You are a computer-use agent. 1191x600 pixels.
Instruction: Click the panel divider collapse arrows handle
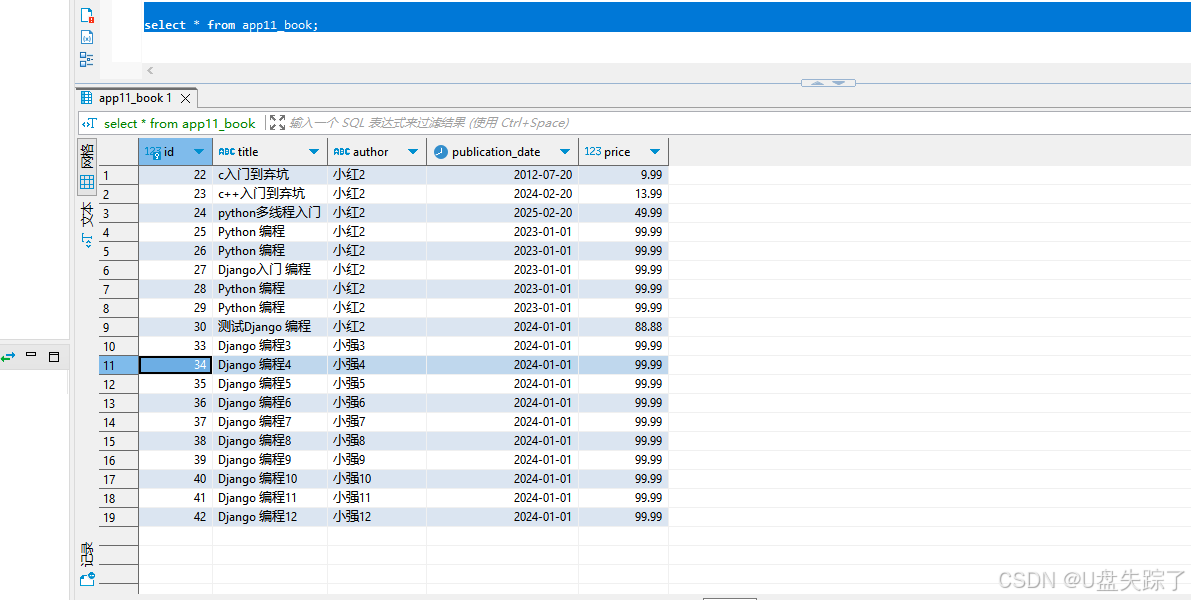[828, 83]
